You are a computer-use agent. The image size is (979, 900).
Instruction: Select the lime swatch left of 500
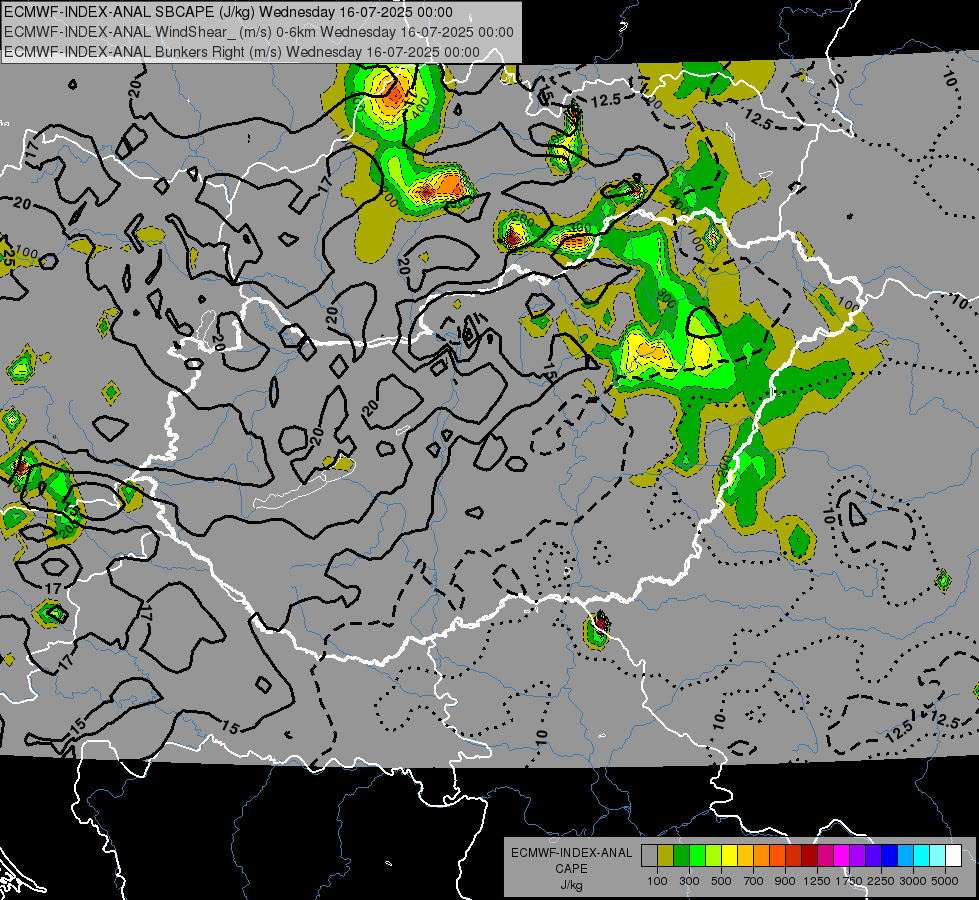(713, 856)
